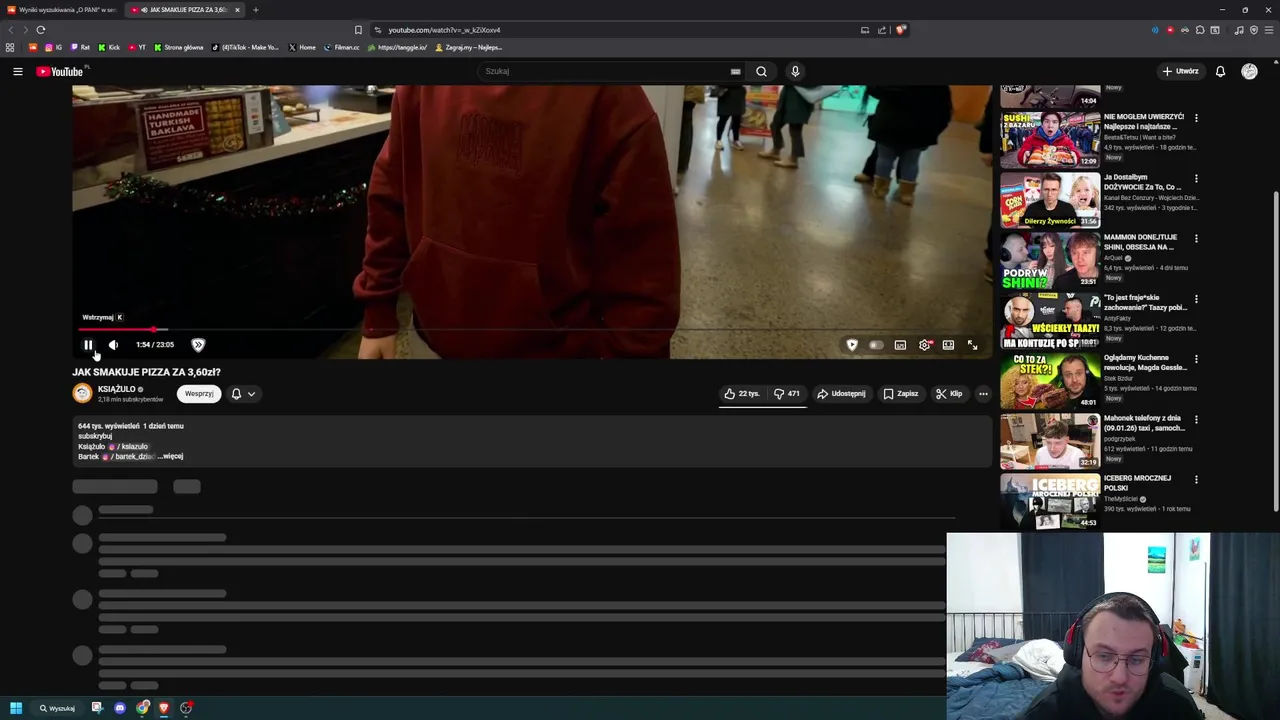The image size is (1280, 720).
Task: Open the subtitles button in the player
Action: (900, 345)
